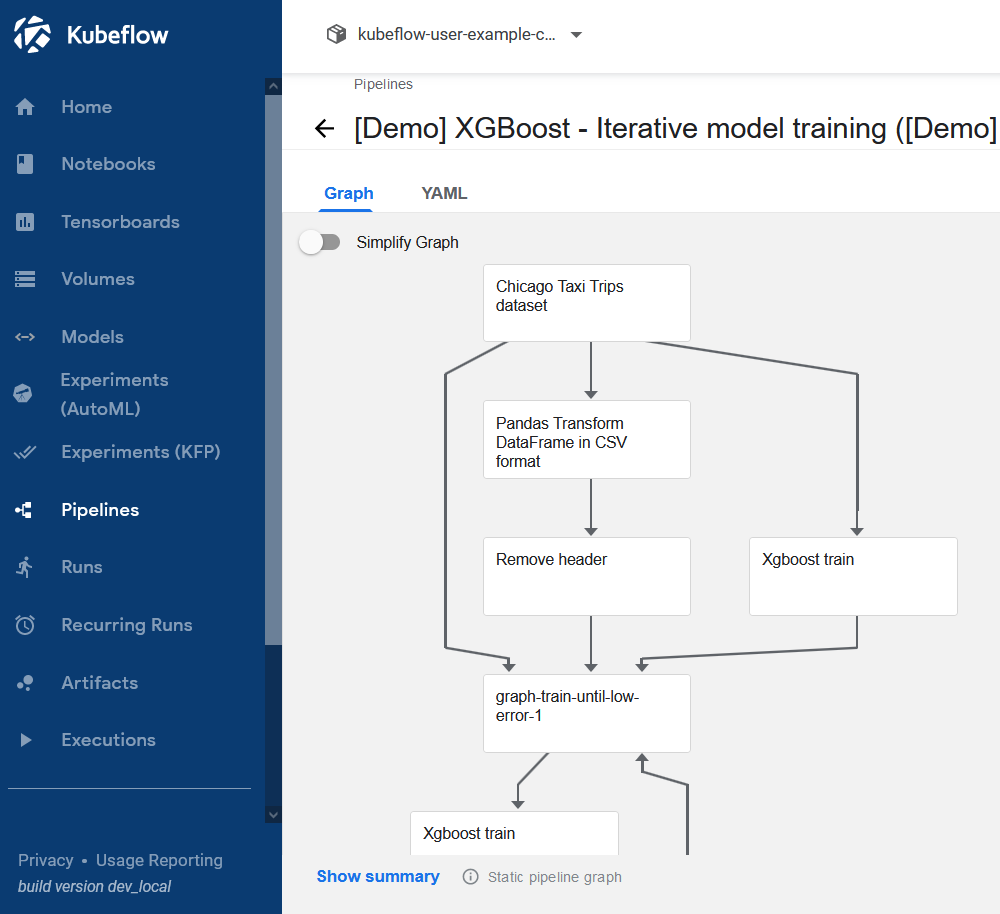Select the Artifacts sidebar icon
This screenshot has width=1000, height=914.
click(23, 682)
